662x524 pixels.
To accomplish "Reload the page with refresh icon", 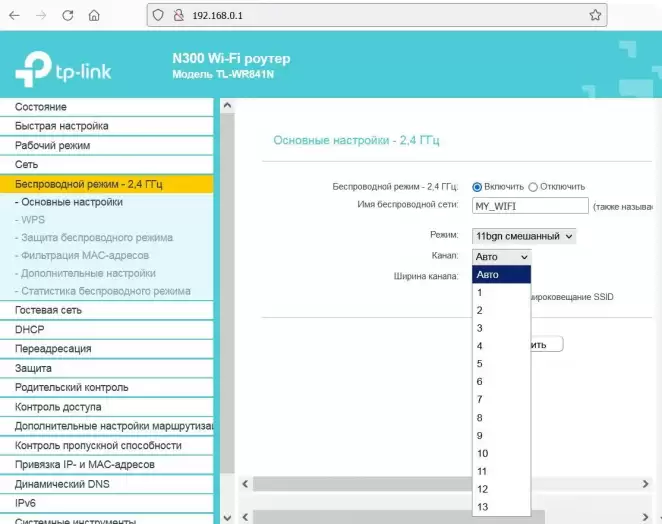I will pyautogui.click(x=67, y=15).
